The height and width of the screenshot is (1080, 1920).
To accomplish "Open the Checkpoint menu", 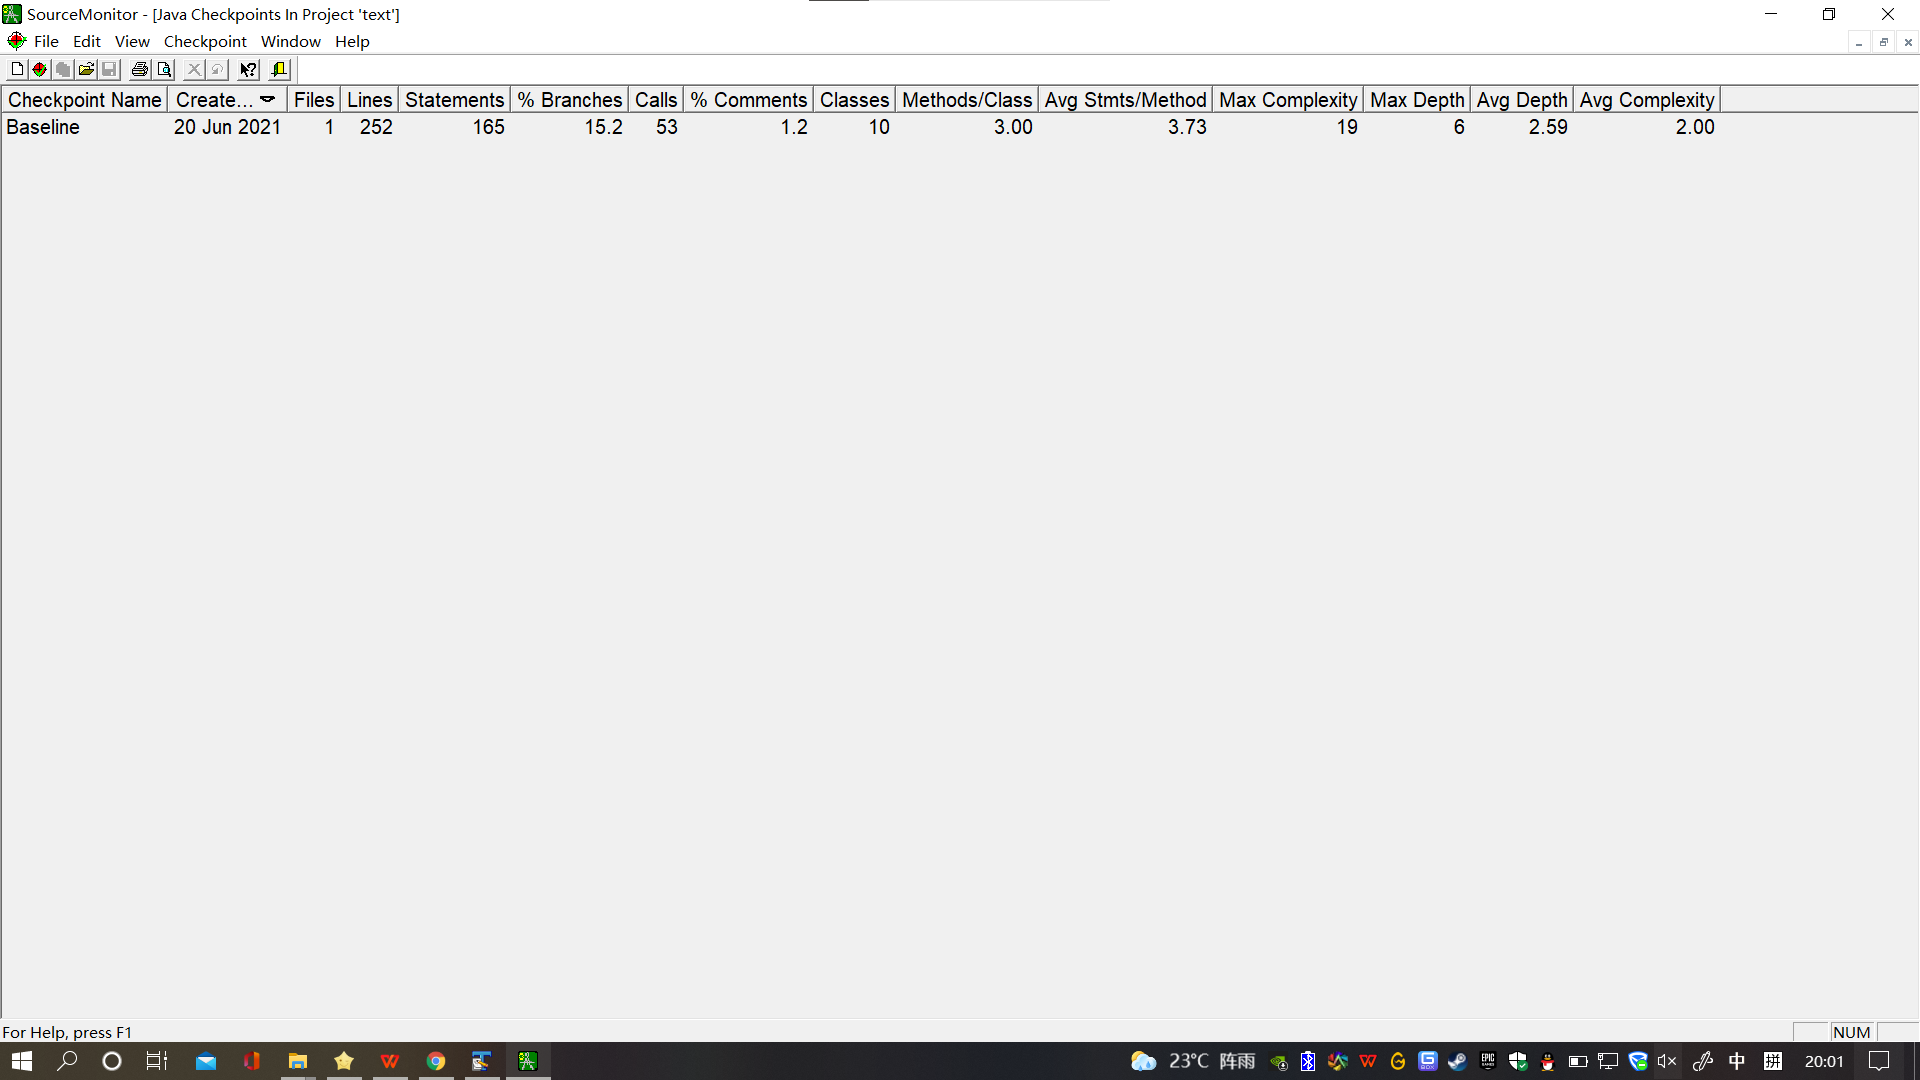I will coord(205,41).
